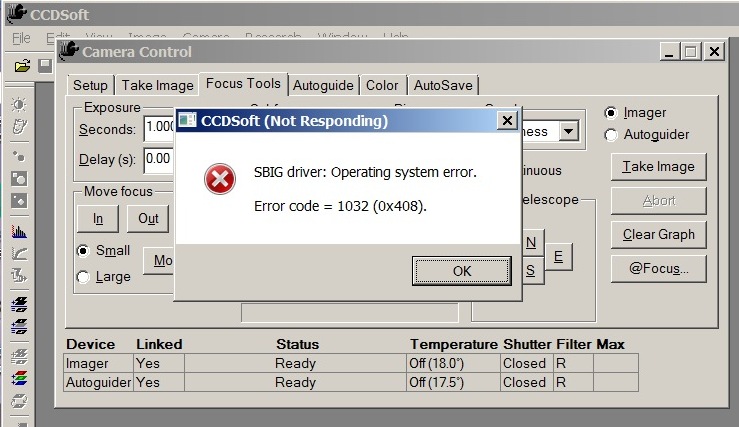The width and height of the screenshot is (739, 427).
Task: Open the Autoguide tab
Action: click(x=323, y=85)
